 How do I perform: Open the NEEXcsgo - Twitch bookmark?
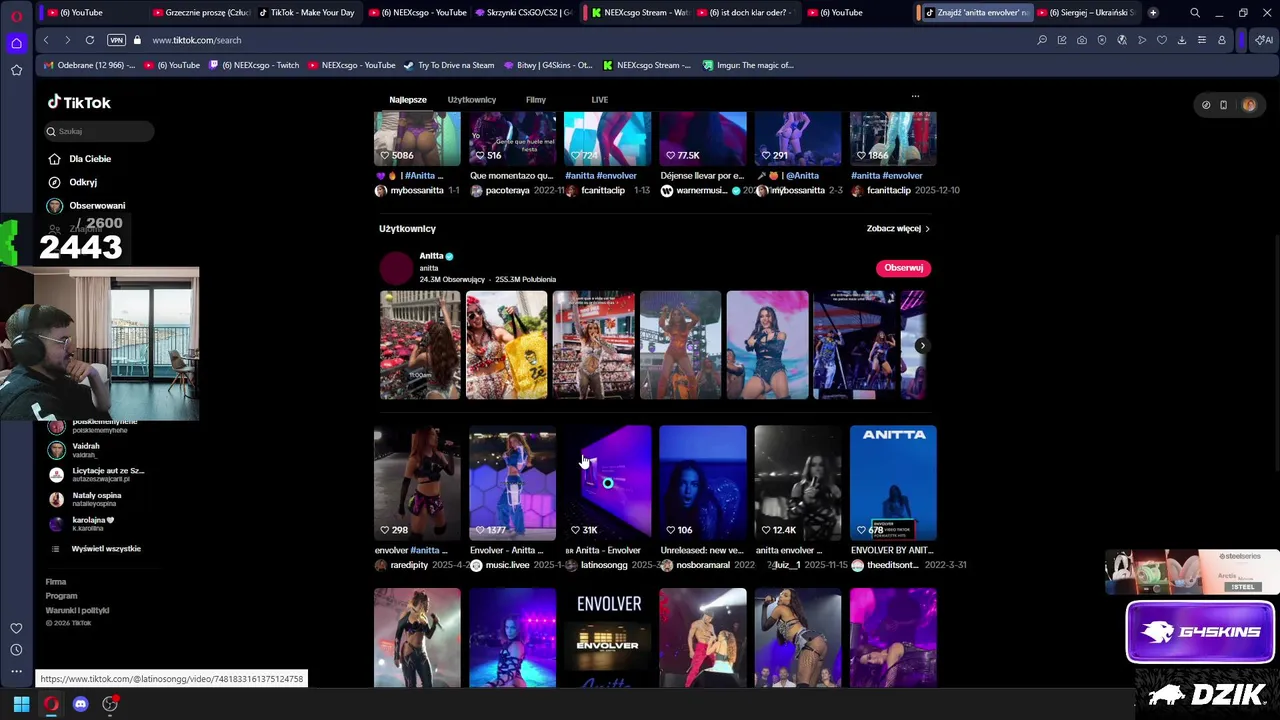coord(253,65)
